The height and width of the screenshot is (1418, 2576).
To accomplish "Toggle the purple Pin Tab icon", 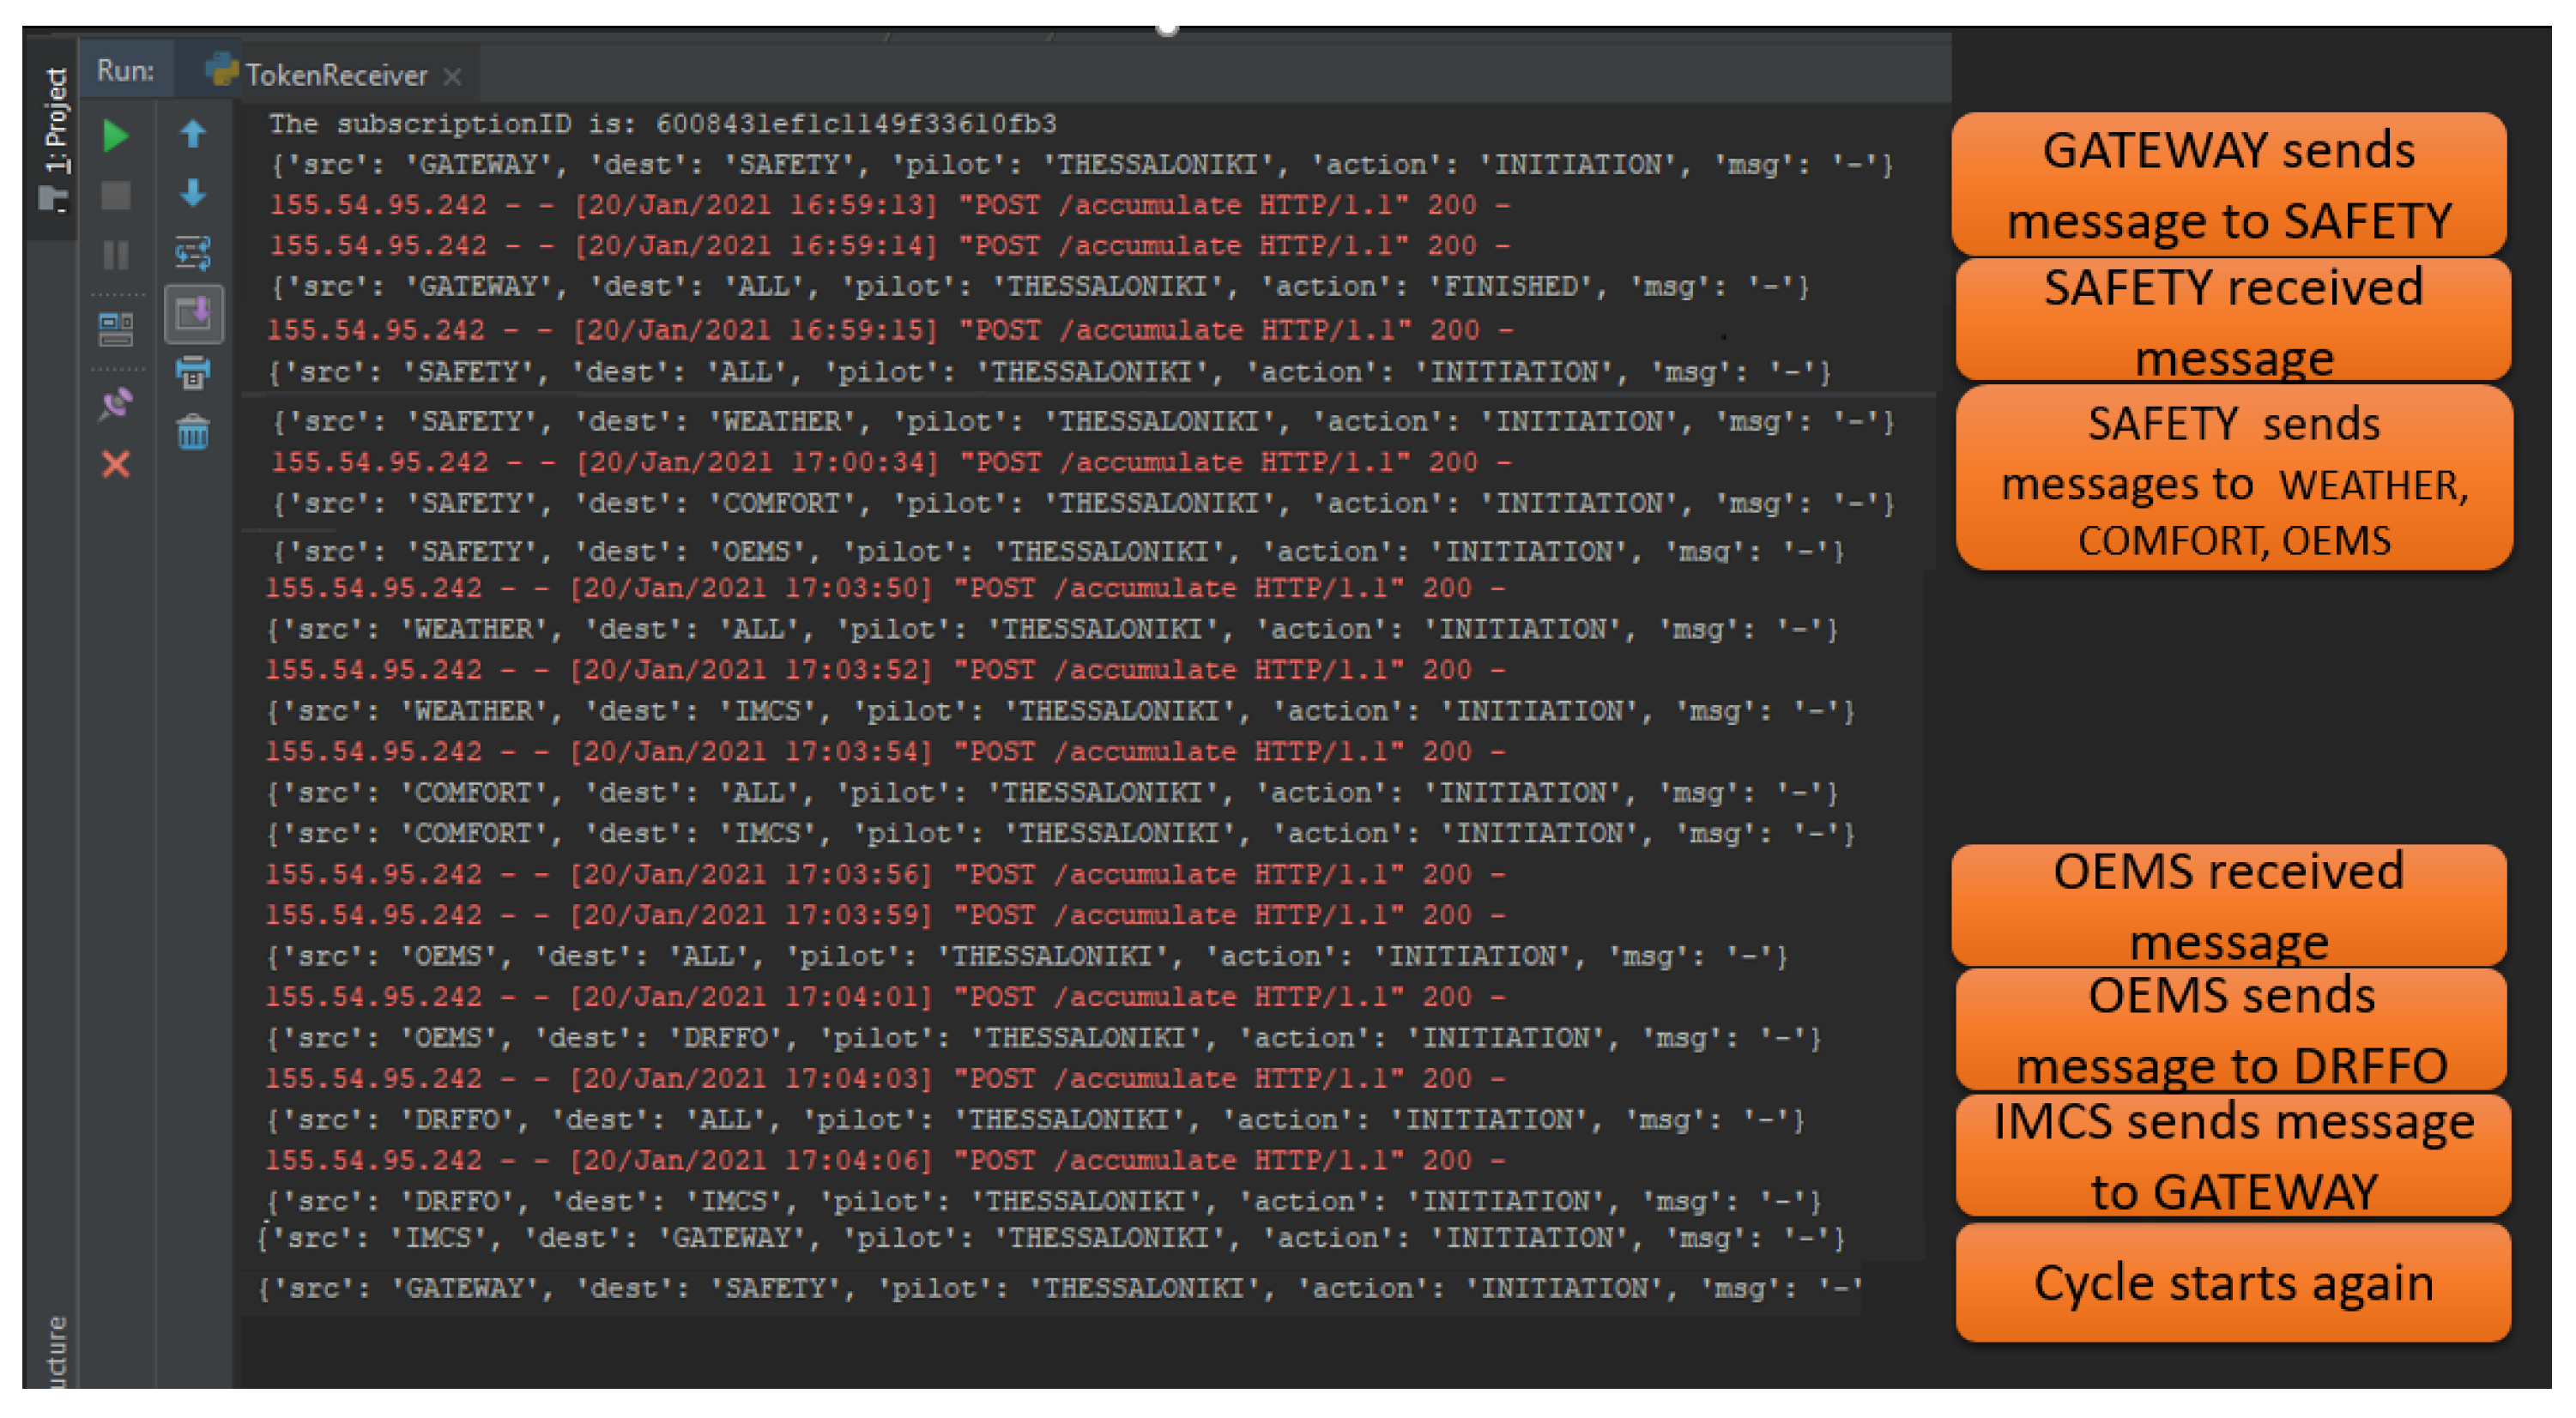I will tap(116, 404).
